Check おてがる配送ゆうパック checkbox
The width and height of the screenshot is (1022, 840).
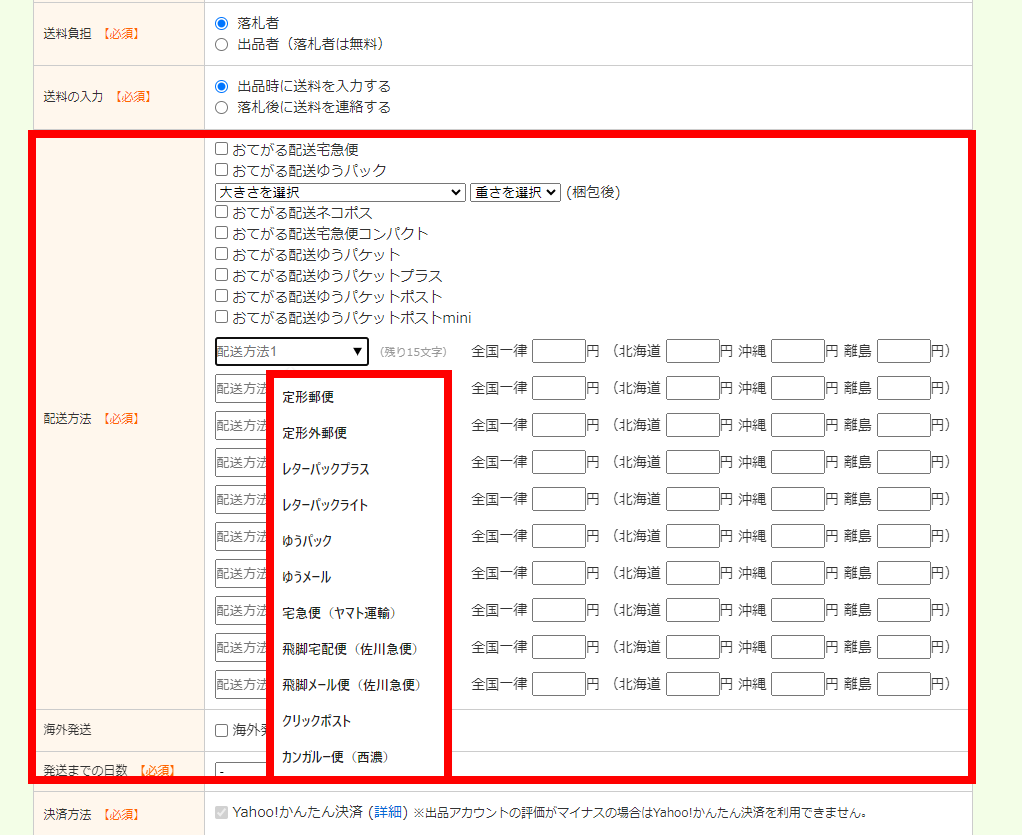(x=222, y=170)
